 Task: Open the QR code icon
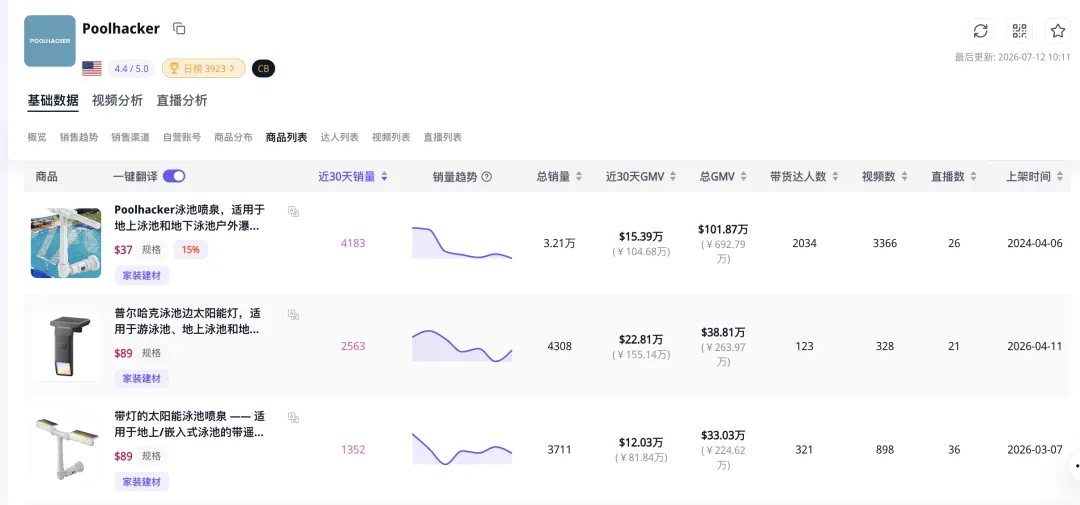pyautogui.click(x=1019, y=30)
